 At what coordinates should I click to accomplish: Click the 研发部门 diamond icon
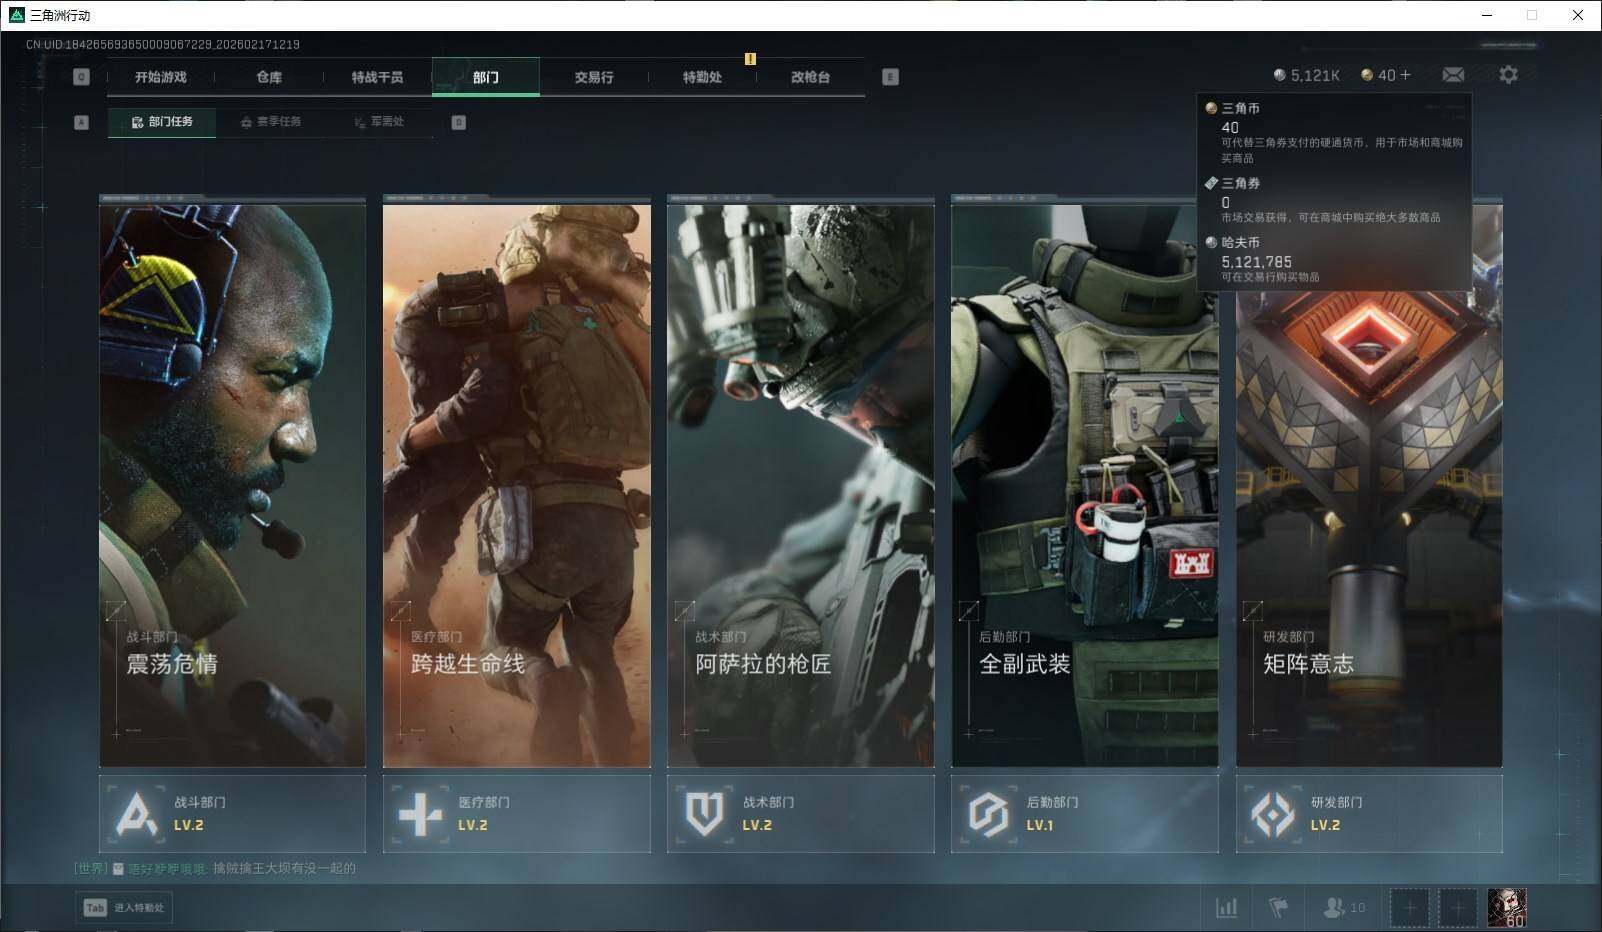pyautogui.click(x=1272, y=814)
